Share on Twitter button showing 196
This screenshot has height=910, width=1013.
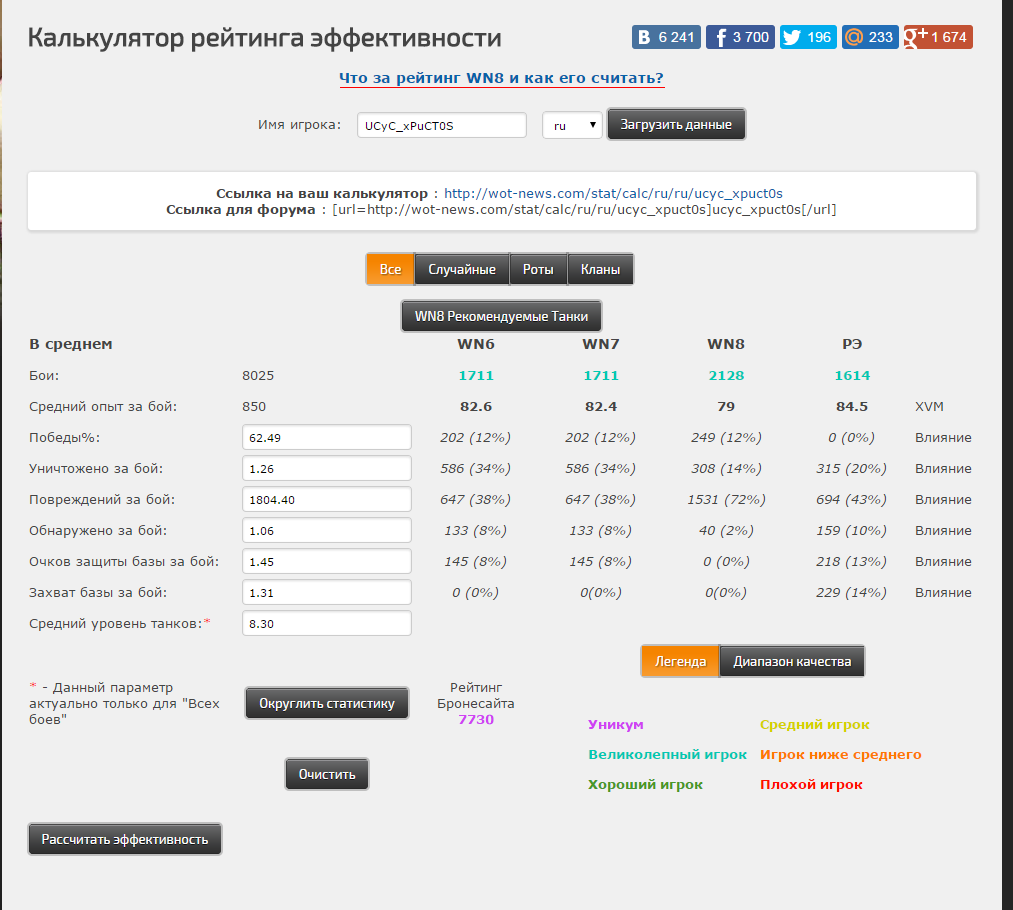pyautogui.click(x=808, y=37)
